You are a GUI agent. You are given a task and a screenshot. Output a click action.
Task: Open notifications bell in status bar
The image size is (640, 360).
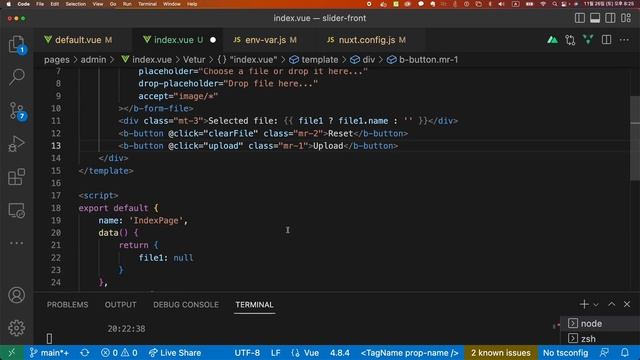click(x=625, y=353)
